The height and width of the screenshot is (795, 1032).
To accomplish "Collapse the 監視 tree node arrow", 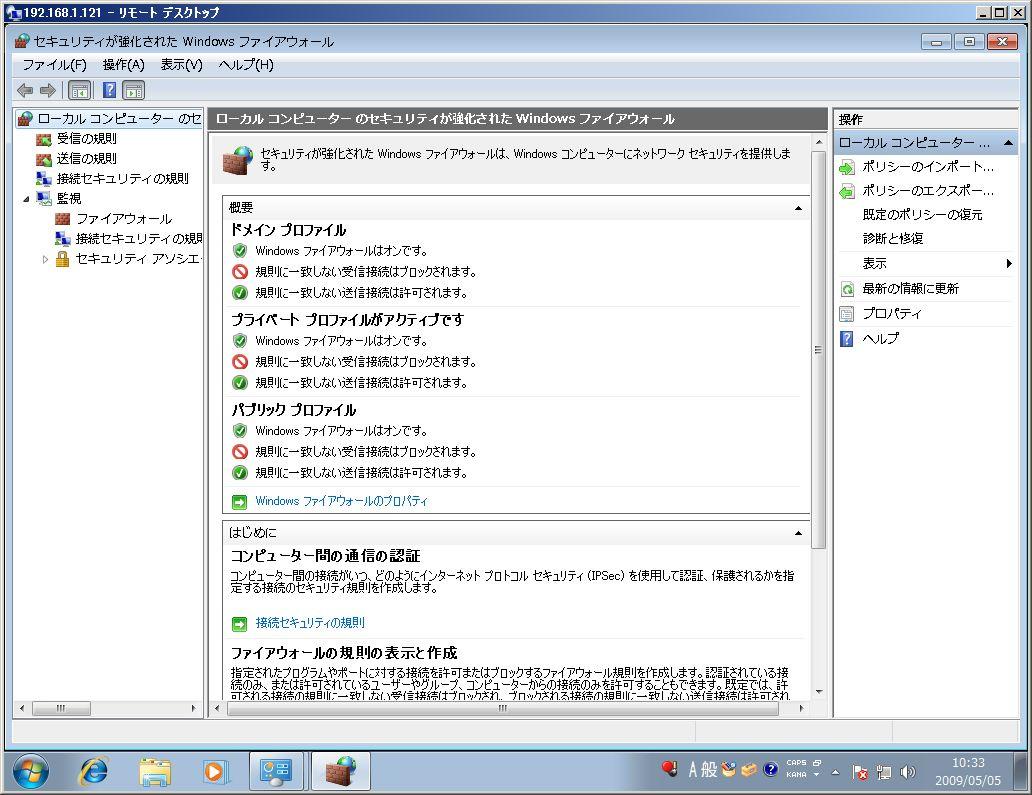I will (26, 198).
